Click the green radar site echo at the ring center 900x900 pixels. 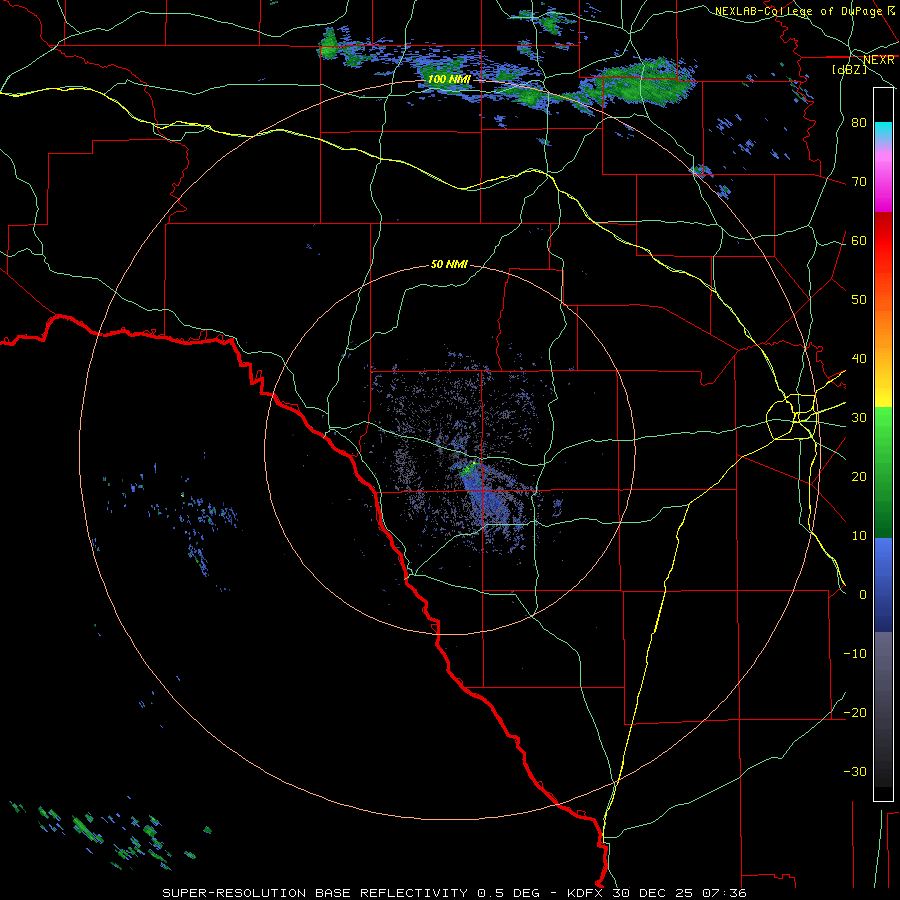[x=470, y=467]
